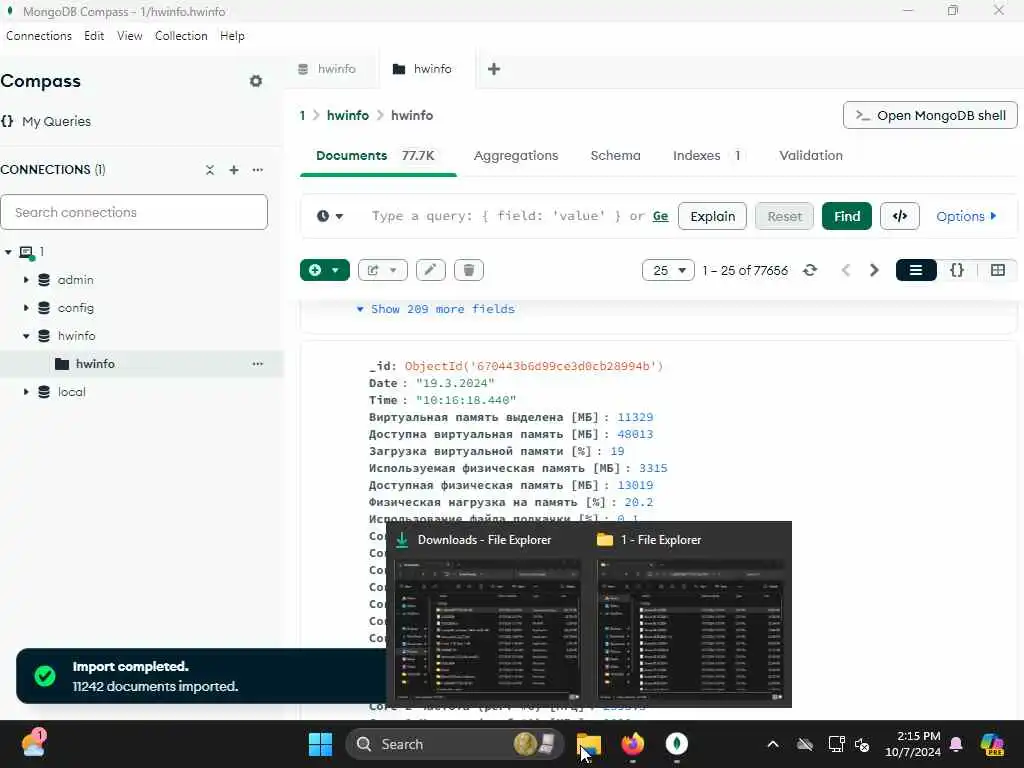Switch to Indexes tab
The image size is (1024, 768).
pyautogui.click(x=707, y=155)
